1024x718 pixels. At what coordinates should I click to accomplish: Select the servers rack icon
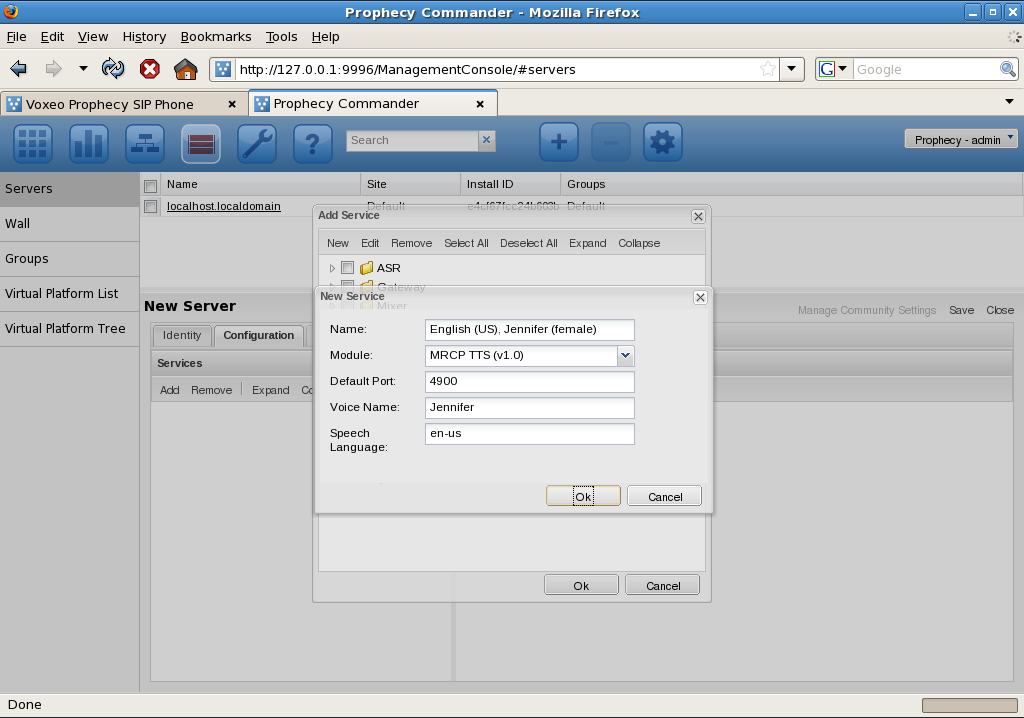click(200, 142)
